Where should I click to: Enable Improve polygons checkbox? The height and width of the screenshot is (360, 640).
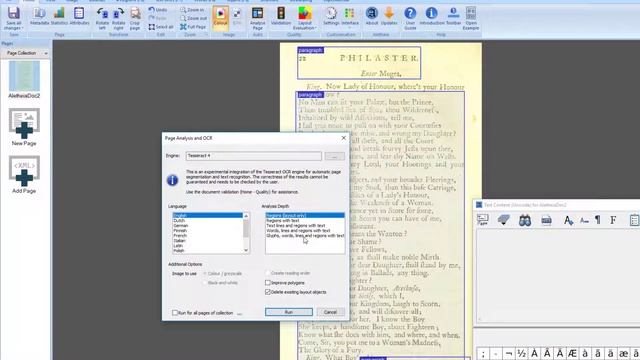[x=268, y=283]
